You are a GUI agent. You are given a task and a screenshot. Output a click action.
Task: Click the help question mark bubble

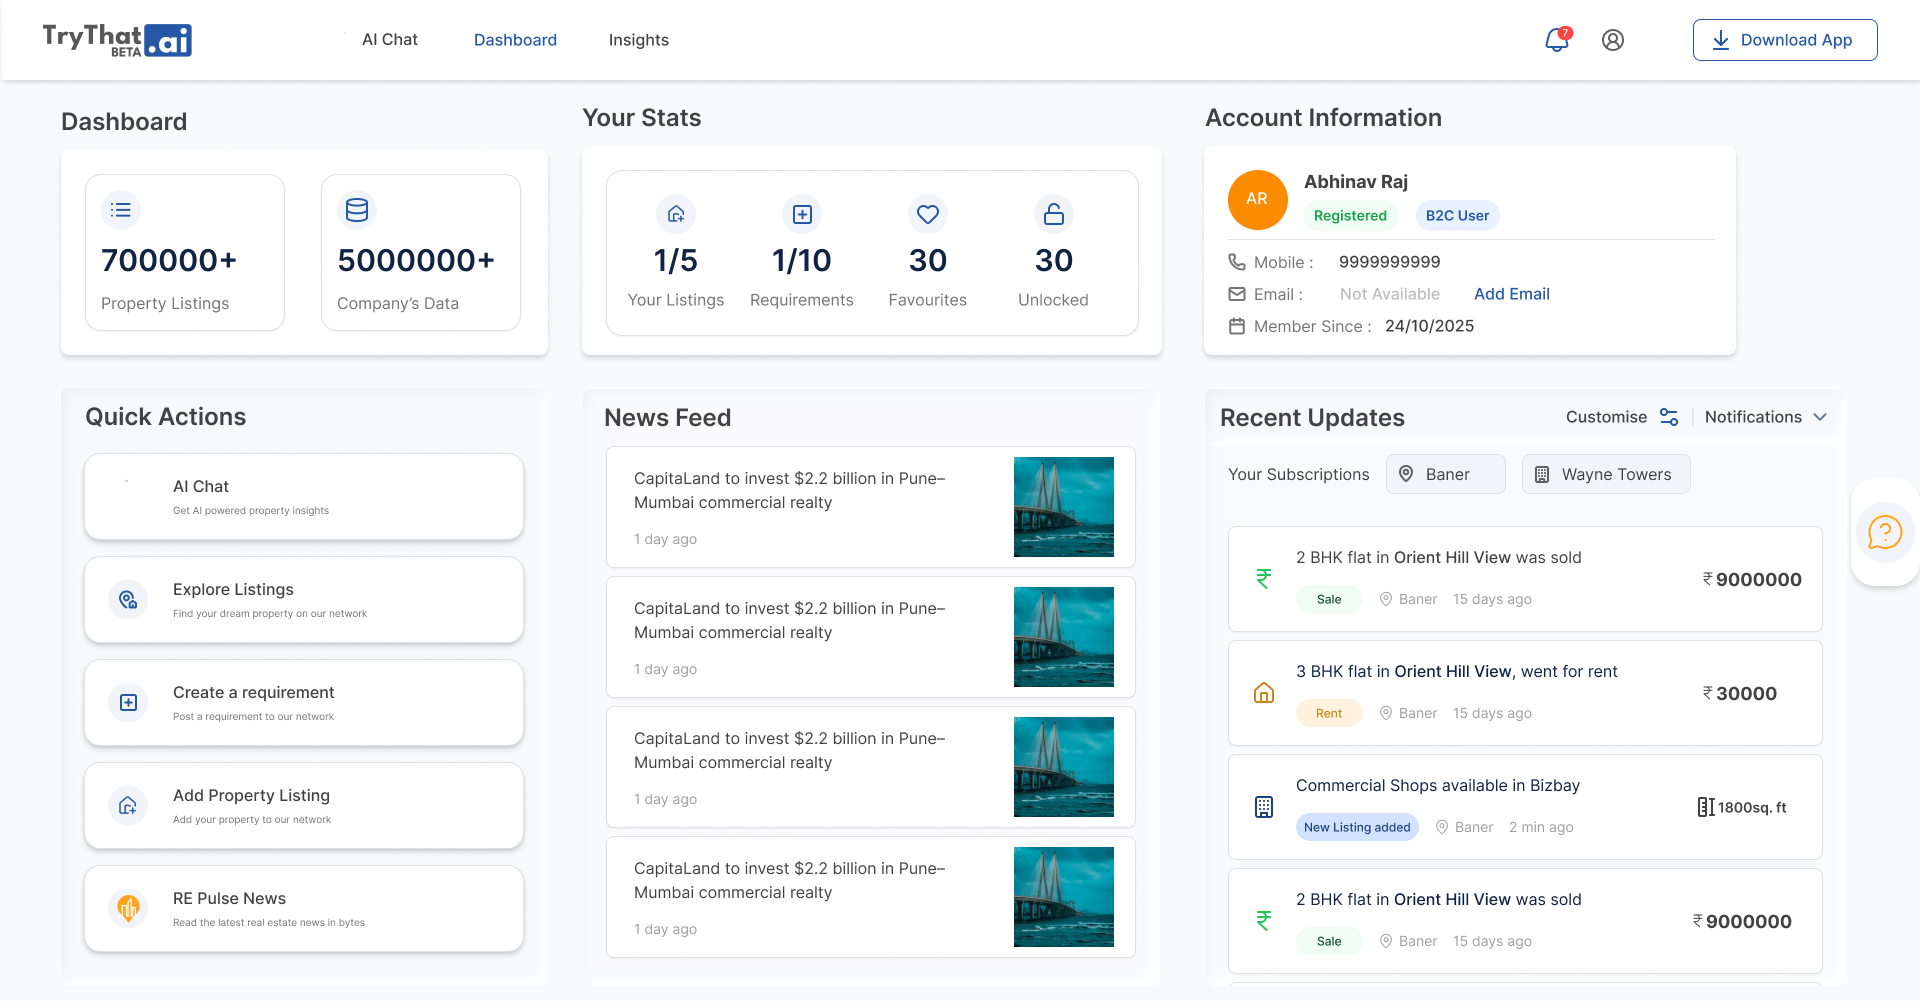(x=1884, y=532)
